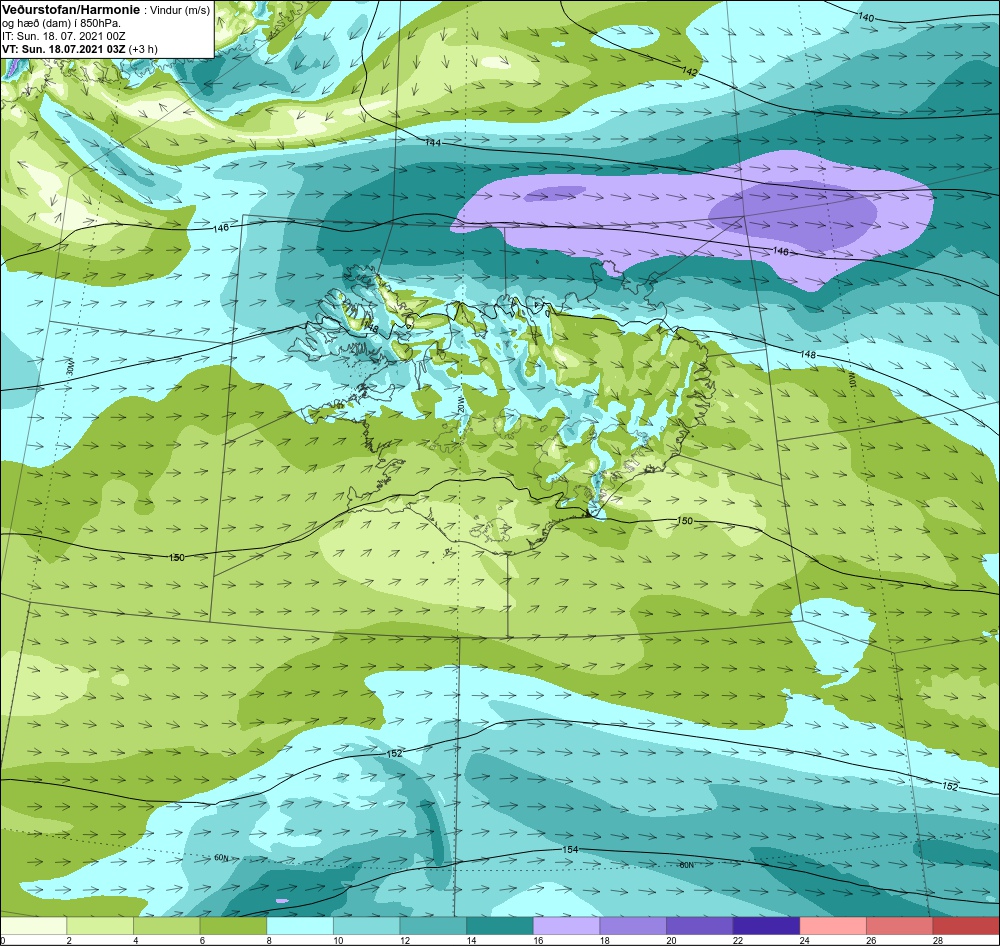The height and width of the screenshot is (946, 1000).
Task: Click the legend tick label "16"
Action: coord(538,940)
